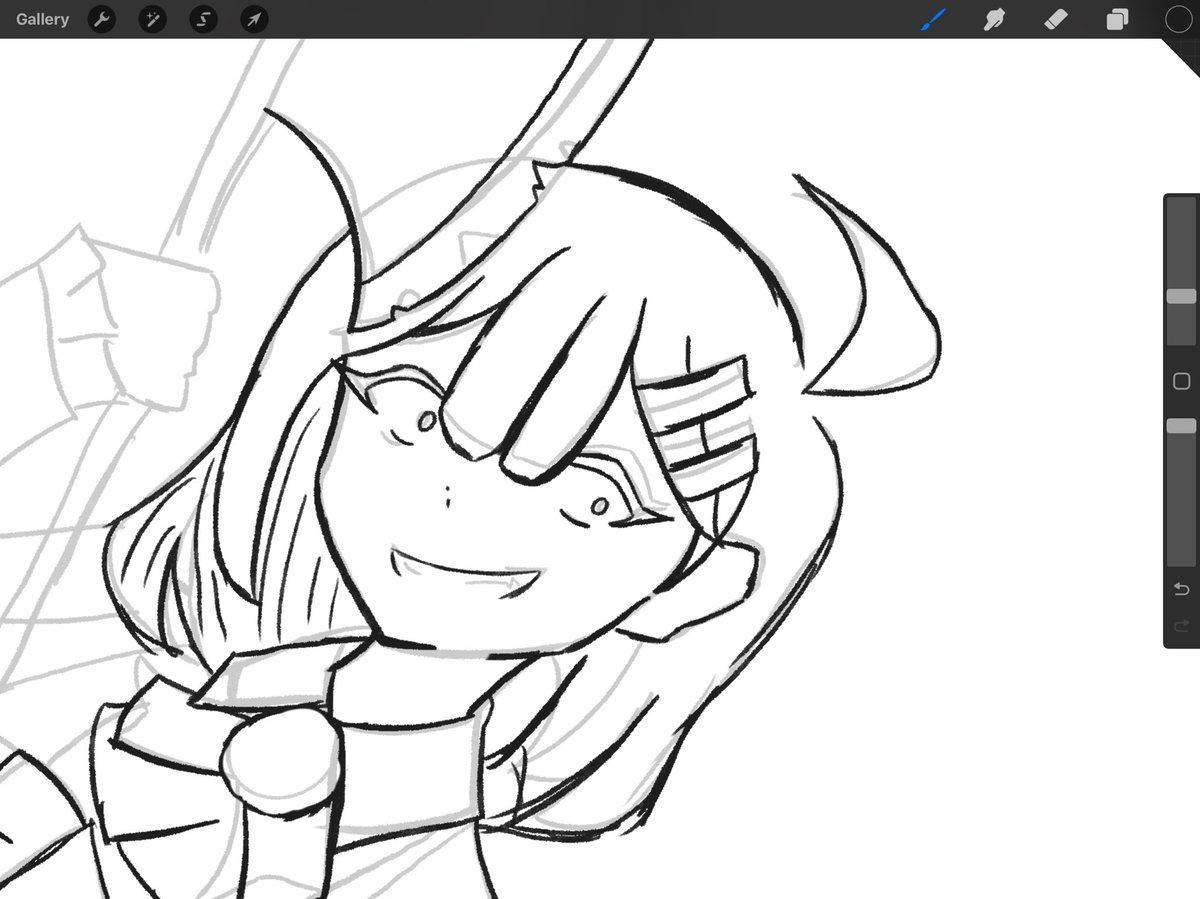This screenshot has width=1200, height=899.
Task: Redo the last undone stroke
Action: point(1181,626)
